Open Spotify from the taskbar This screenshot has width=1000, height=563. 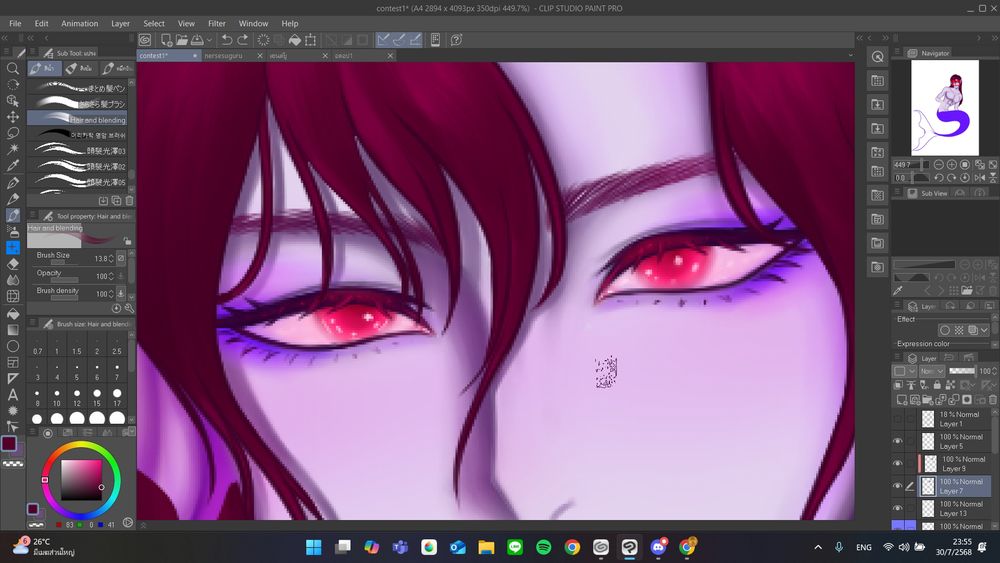tap(543, 547)
